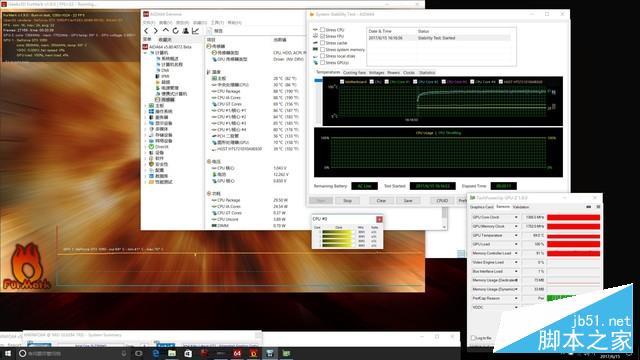This screenshot has height=360, width=640.
Task: Open the Windows Start menu
Action: pos(7,353)
